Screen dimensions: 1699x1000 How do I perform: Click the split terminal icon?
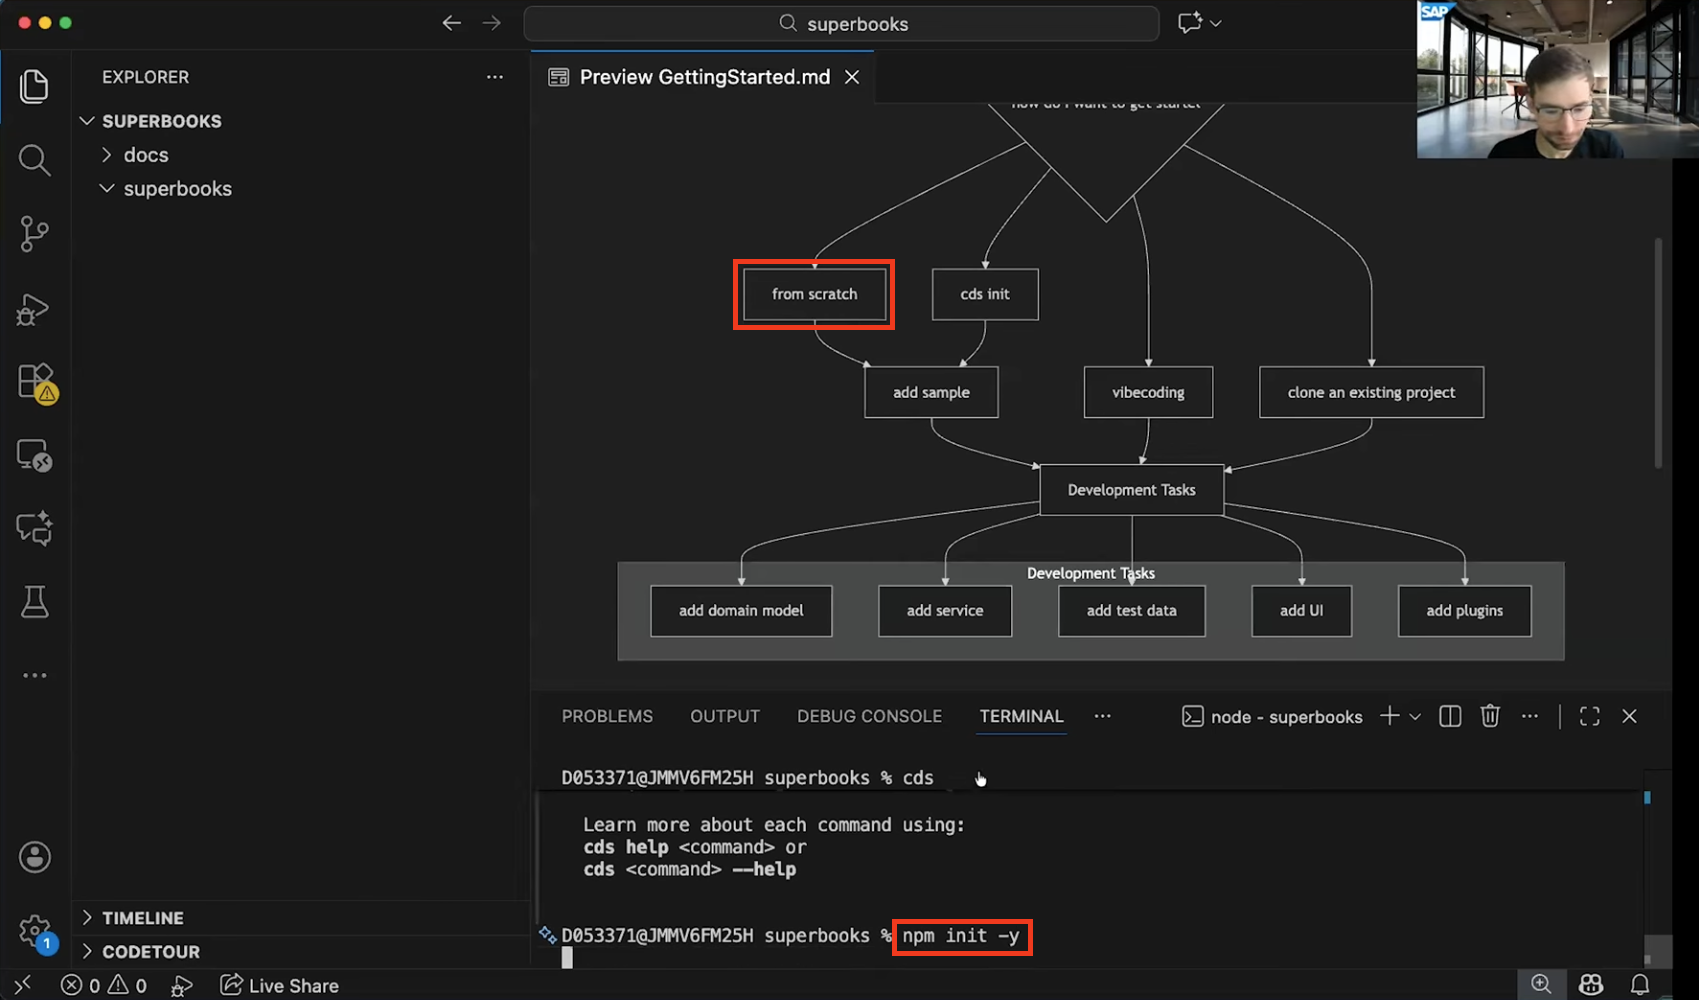tap(1448, 716)
